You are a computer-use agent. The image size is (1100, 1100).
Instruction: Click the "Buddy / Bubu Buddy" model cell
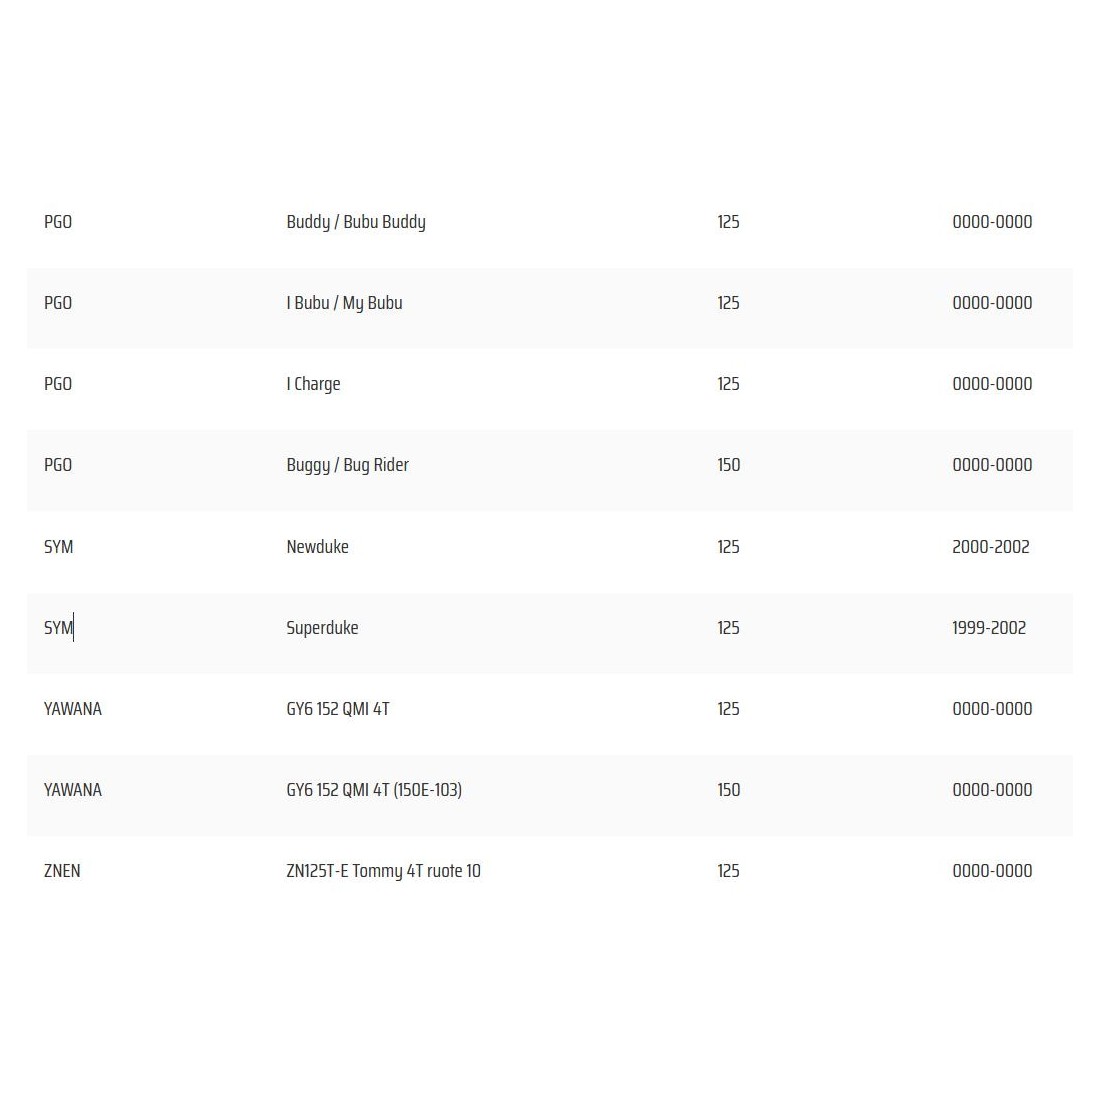point(355,222)
